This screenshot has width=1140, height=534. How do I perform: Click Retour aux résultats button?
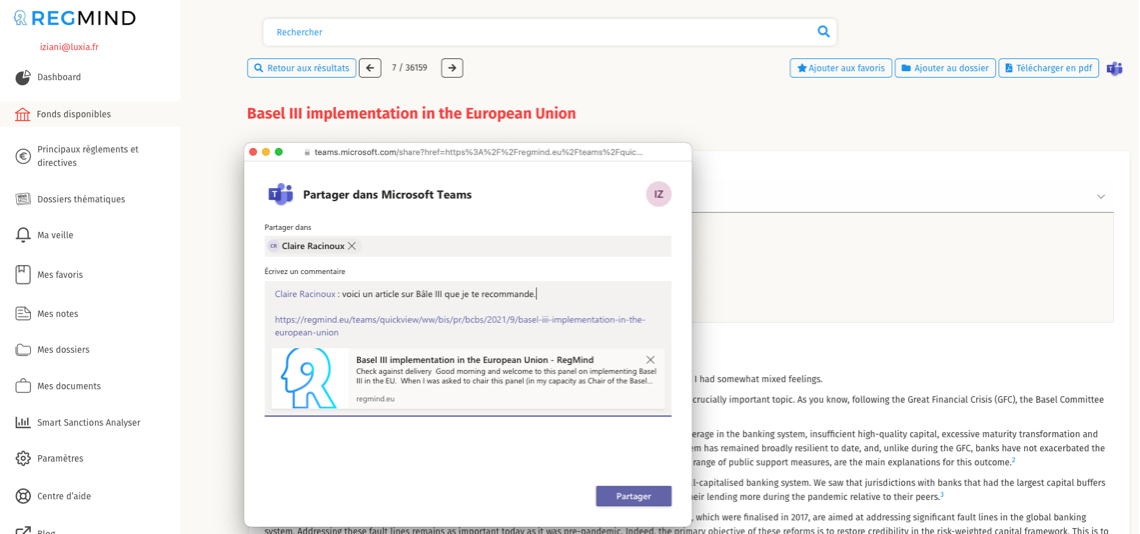[x=302, y=68]
